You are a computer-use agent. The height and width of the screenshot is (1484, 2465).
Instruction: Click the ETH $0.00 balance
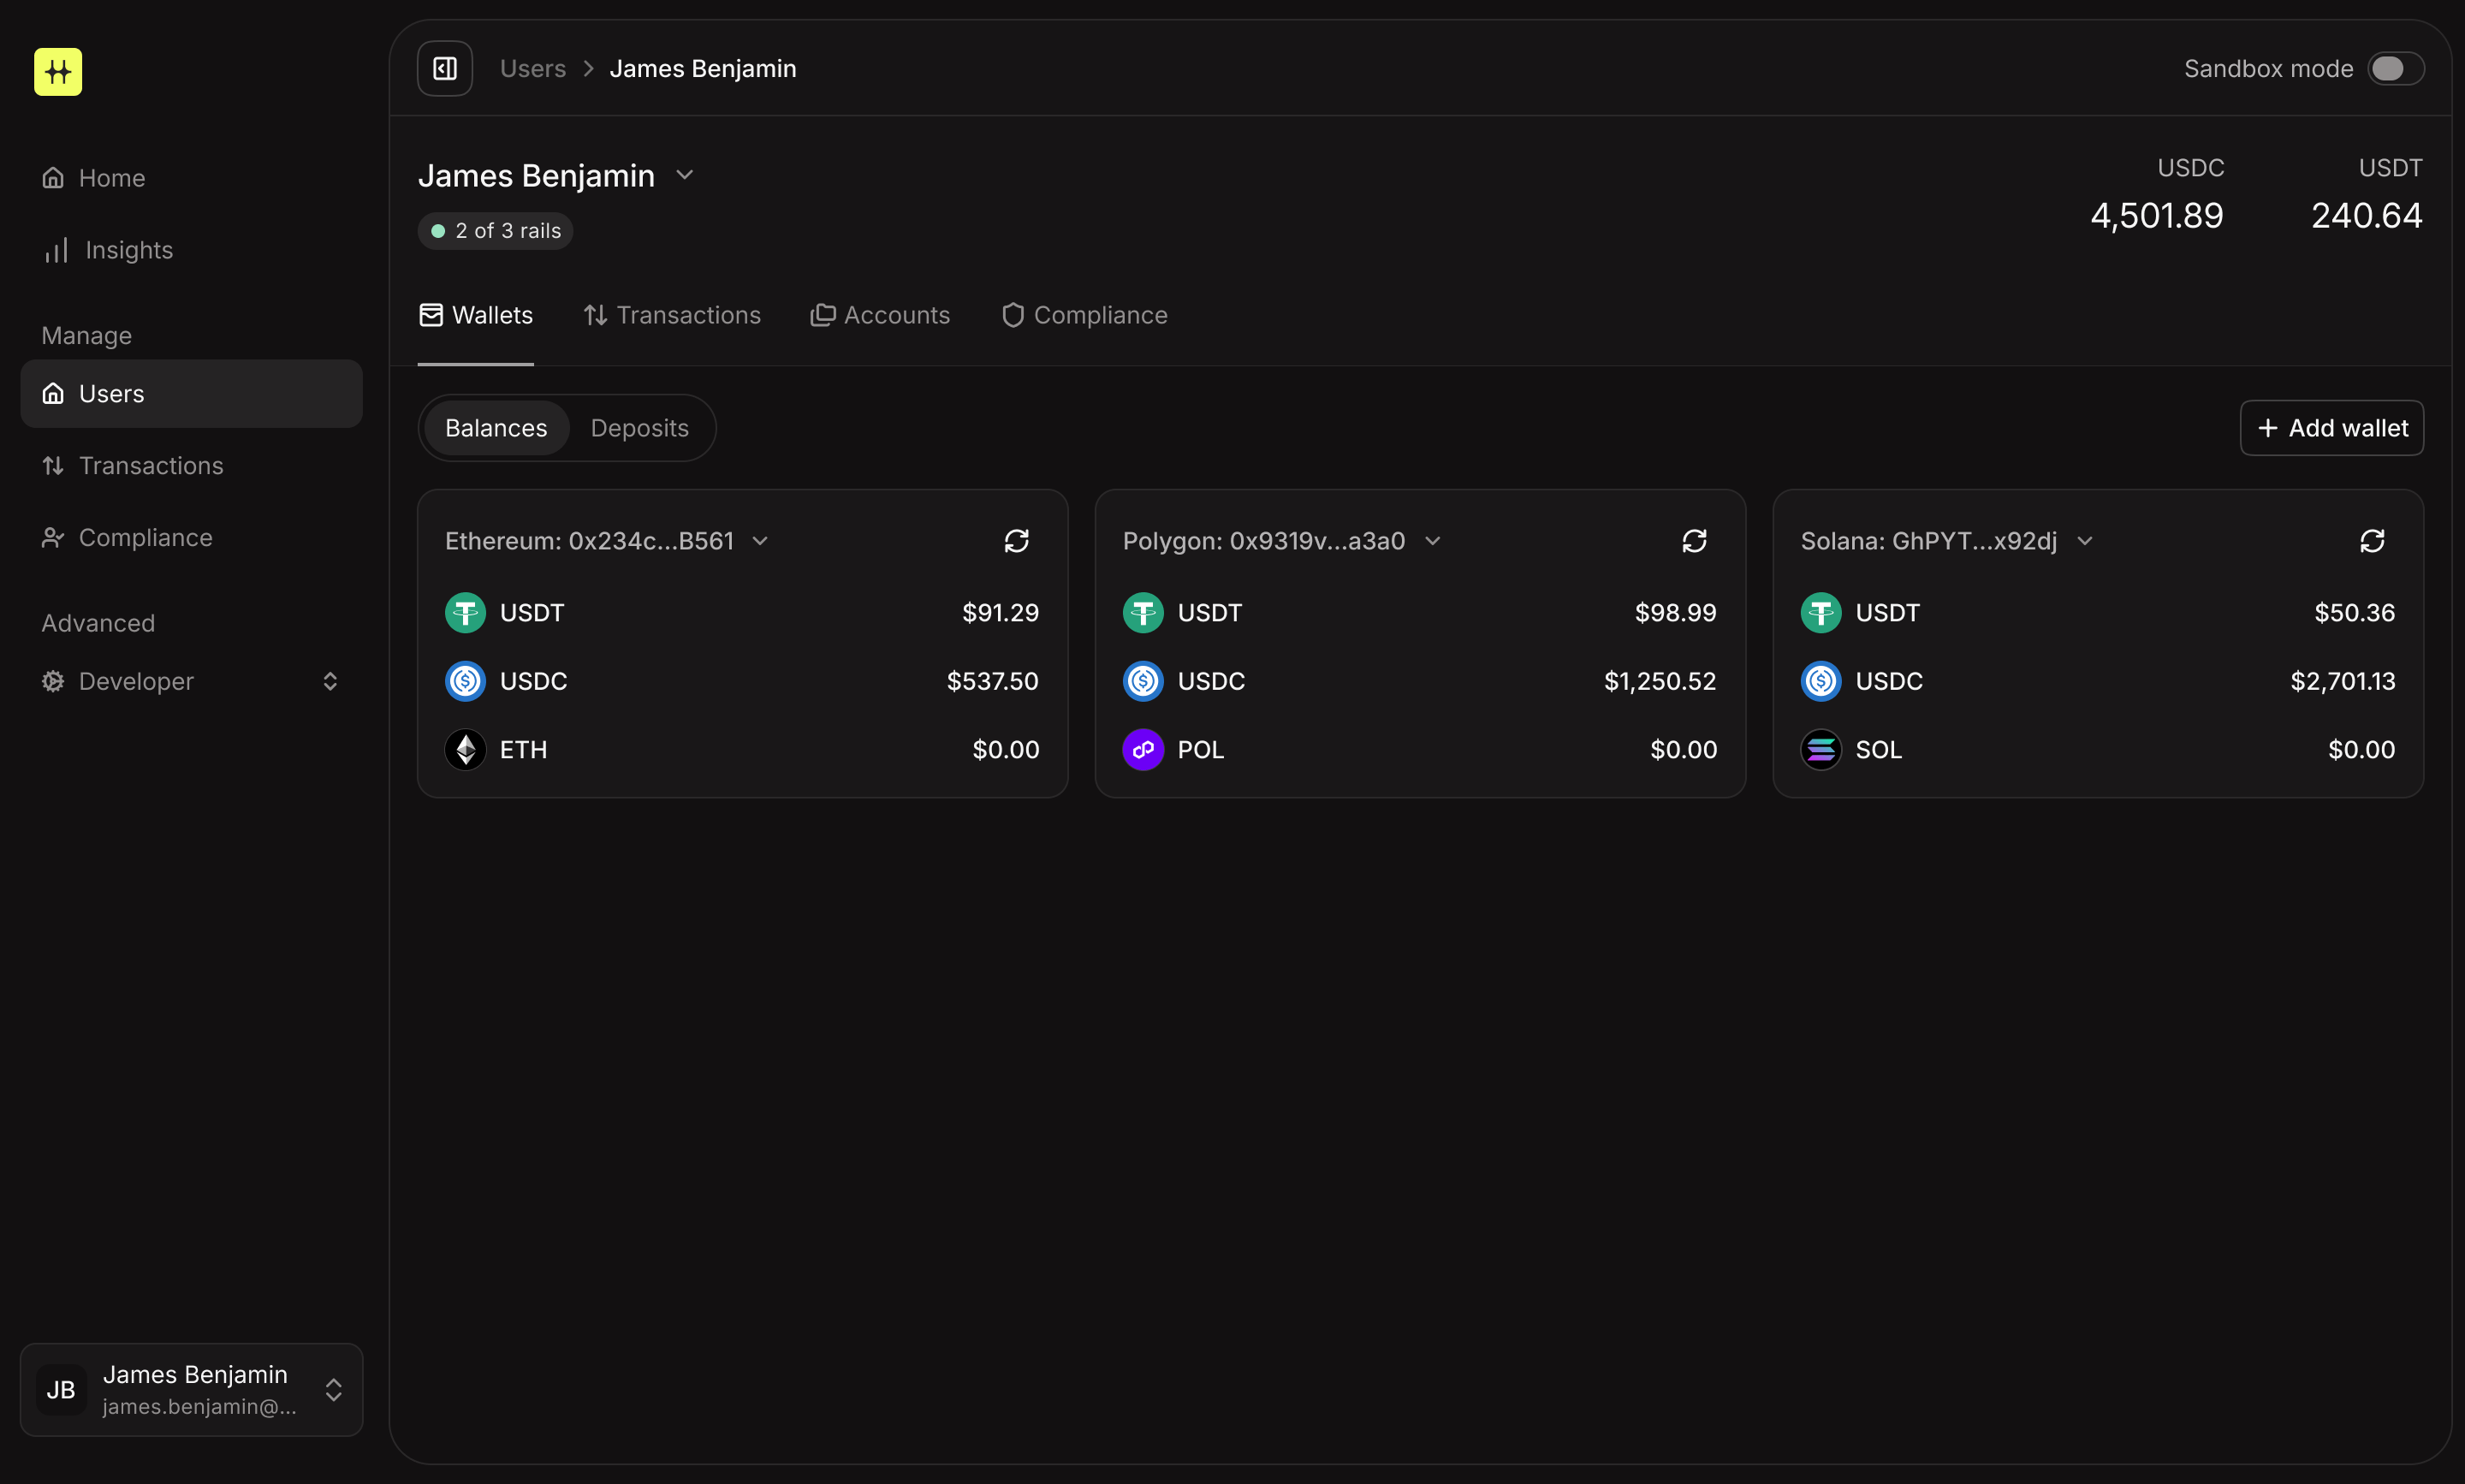1006,750
